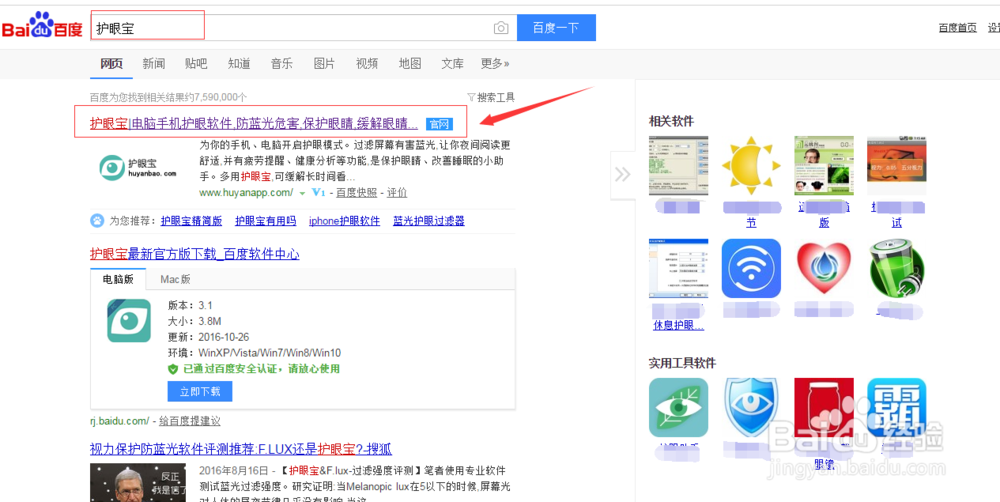
Task: Switch to the 贴吧 tab
Action: point(196,64)
